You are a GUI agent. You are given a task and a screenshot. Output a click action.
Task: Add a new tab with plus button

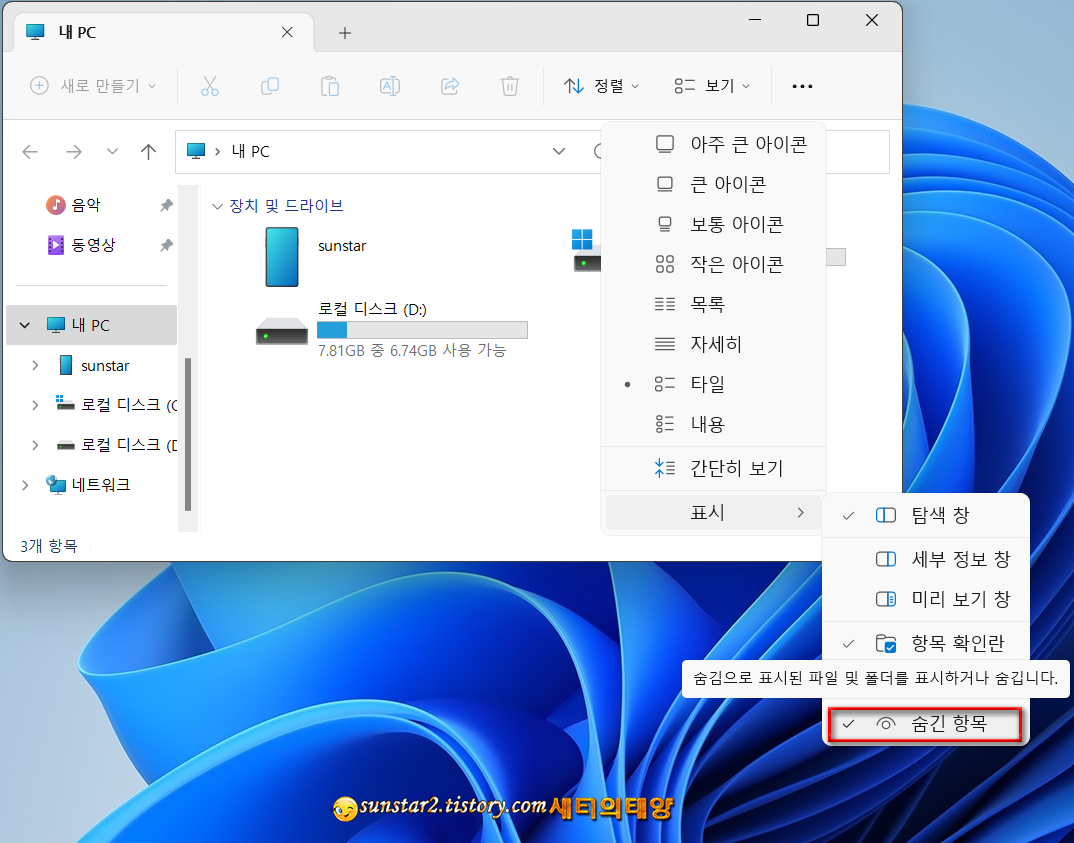tap(345, 33)
